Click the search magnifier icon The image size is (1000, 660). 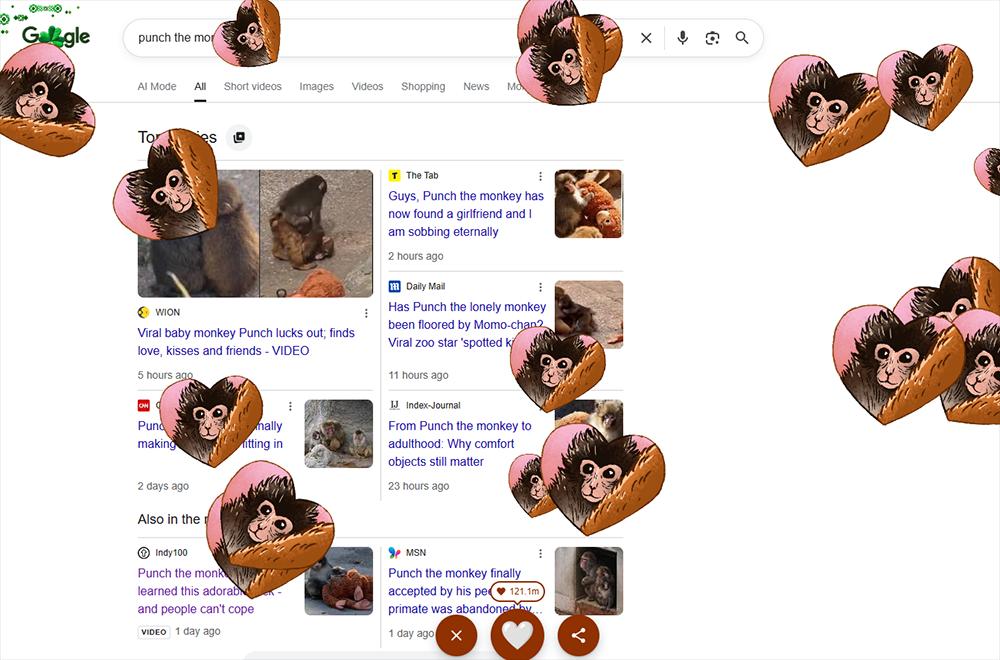742,37
